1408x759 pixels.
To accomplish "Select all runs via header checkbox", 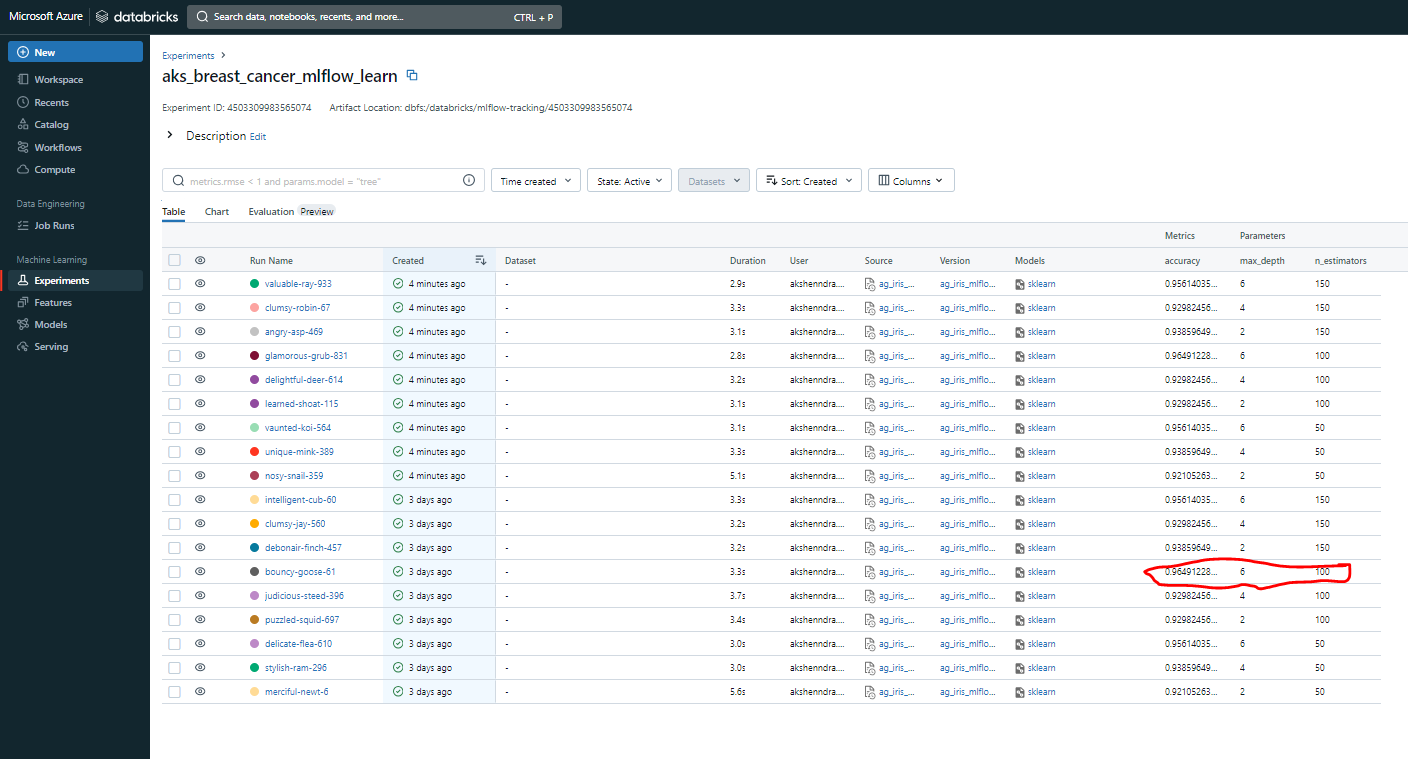I will click(x=175, y=260).
